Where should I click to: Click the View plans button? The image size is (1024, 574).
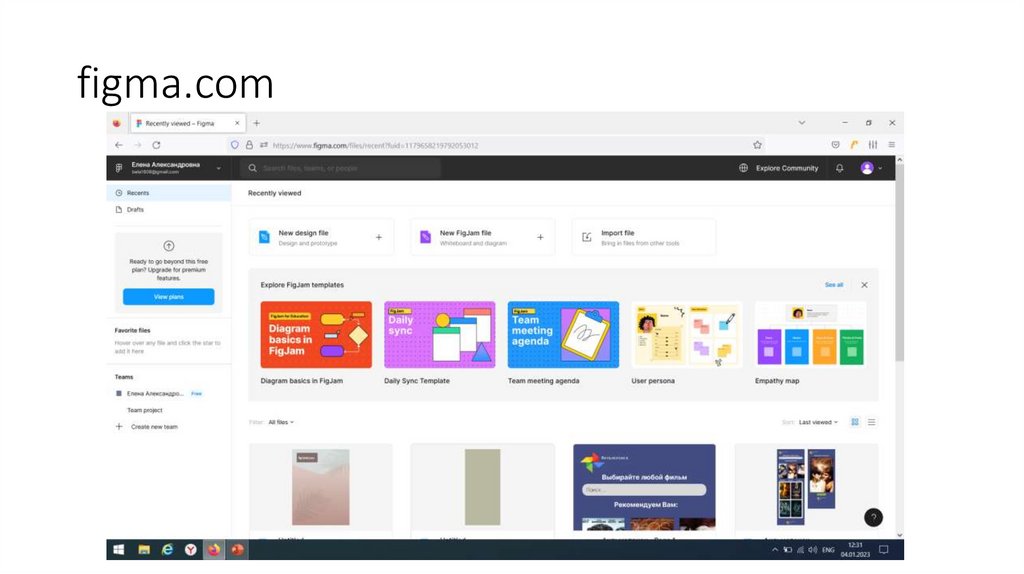(168, 296)
